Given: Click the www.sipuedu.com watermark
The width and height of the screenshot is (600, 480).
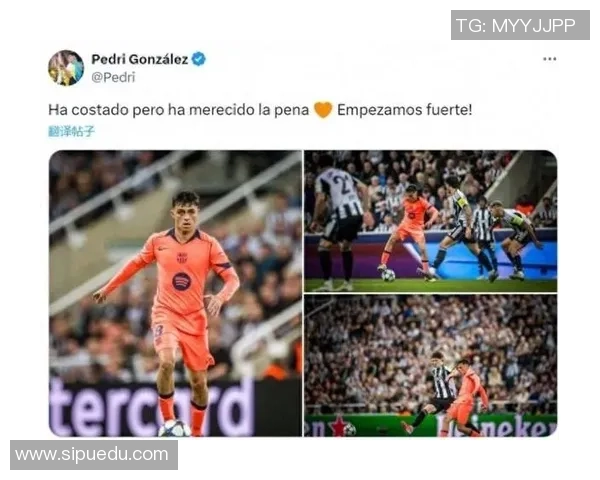Looking at the screenshot, I should tap(94, 455).
